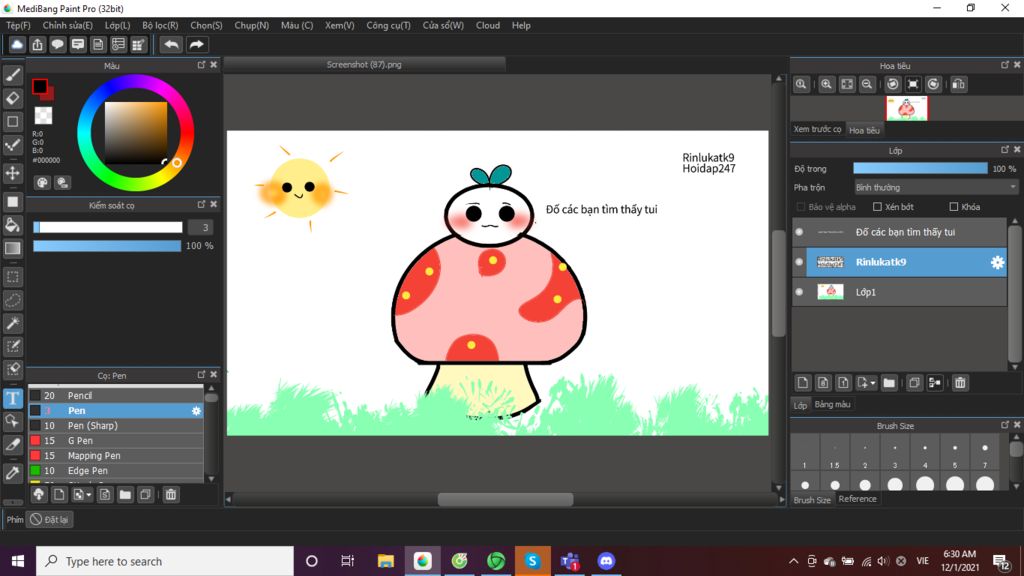Image resolution: width=1024 pixels, height=576 pixels.
Task: Select the Magic Wand tool
Action: (12, 323)
